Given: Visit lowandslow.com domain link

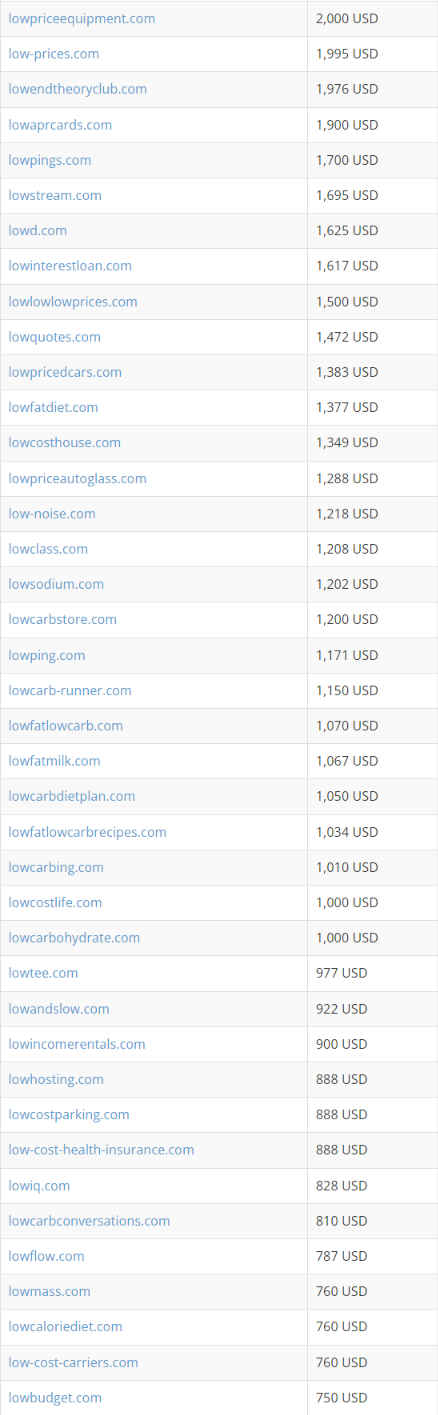Looking at the screenshot, I should [x=59, y=1009].
